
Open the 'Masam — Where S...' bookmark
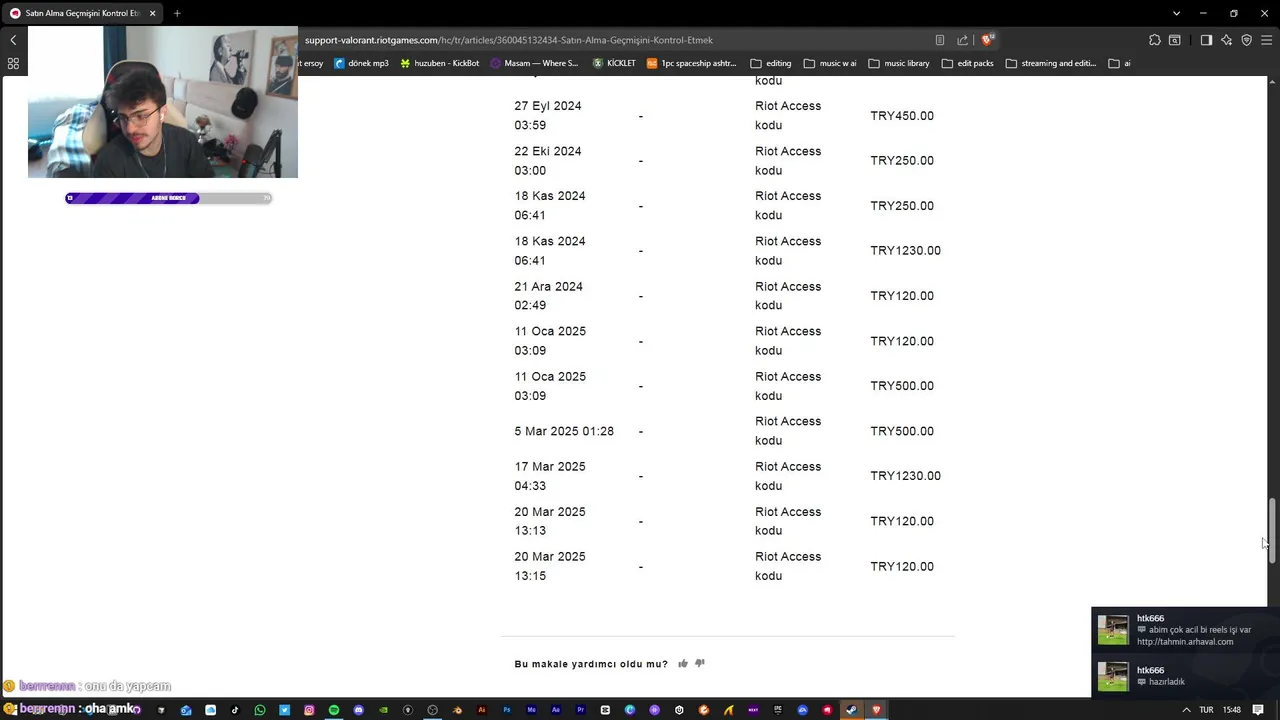tap(534, 63)
